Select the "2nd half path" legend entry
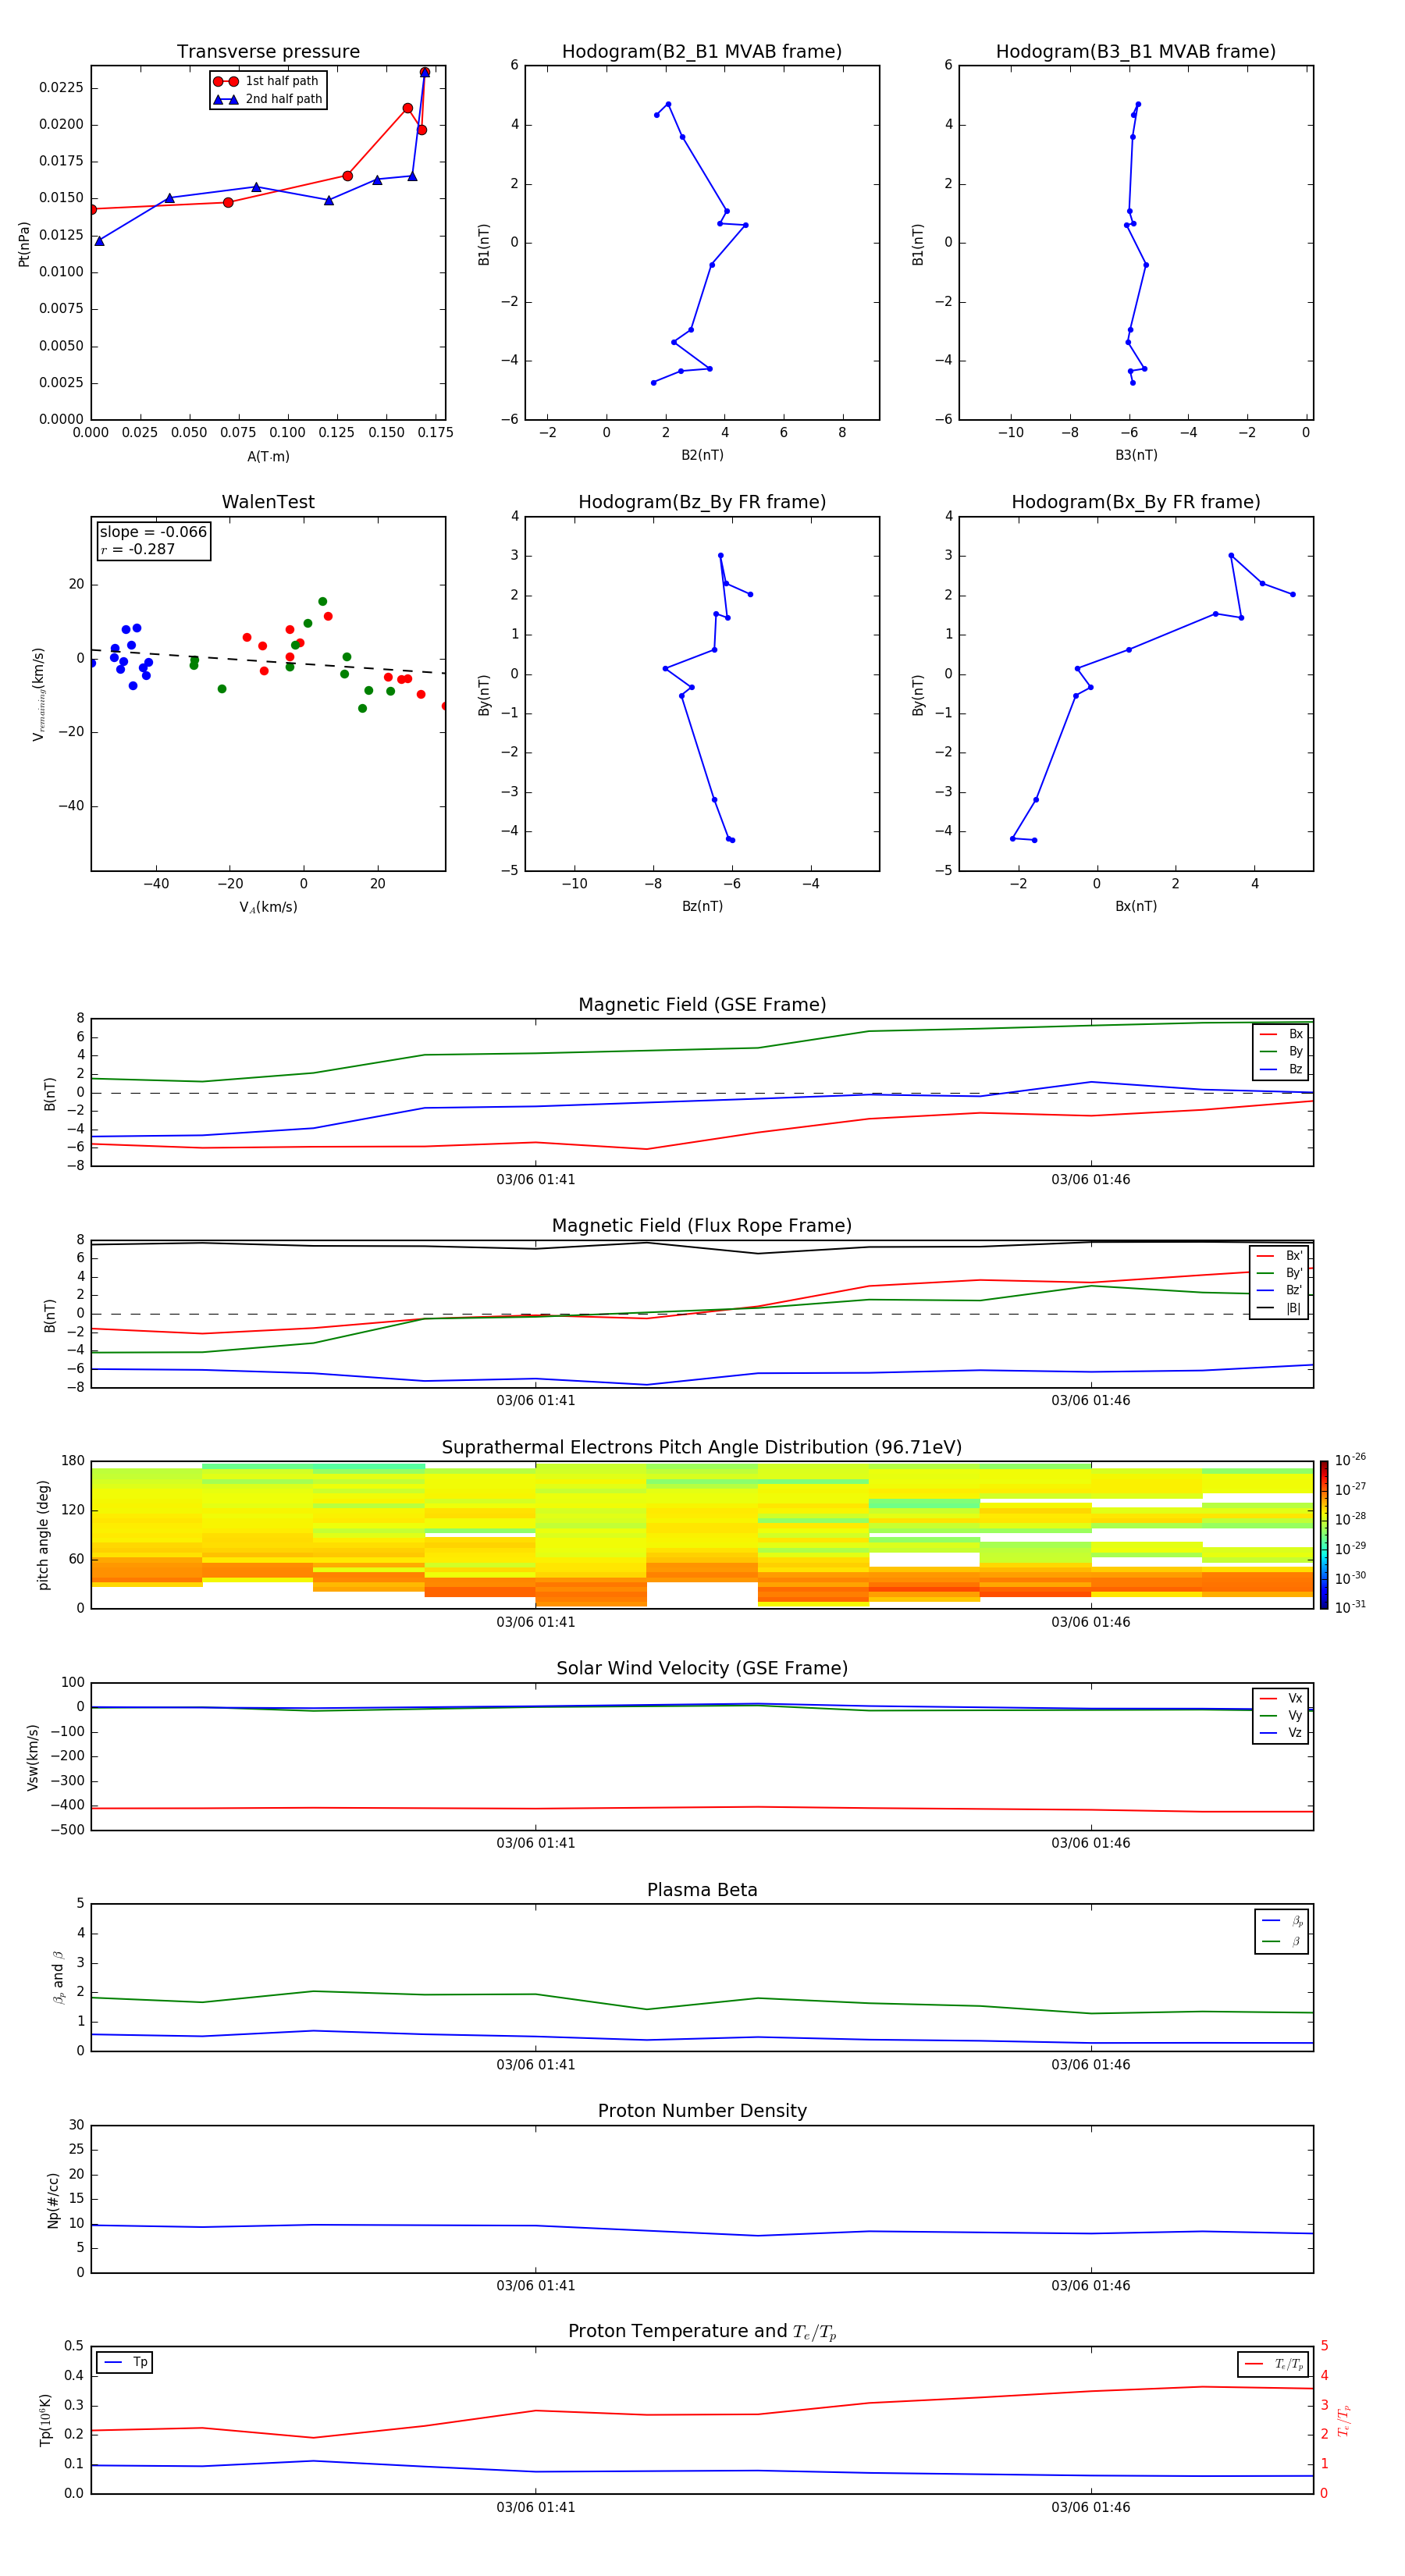The height and width of the screenshot is (2576, 1405). [x=267, y=99]
